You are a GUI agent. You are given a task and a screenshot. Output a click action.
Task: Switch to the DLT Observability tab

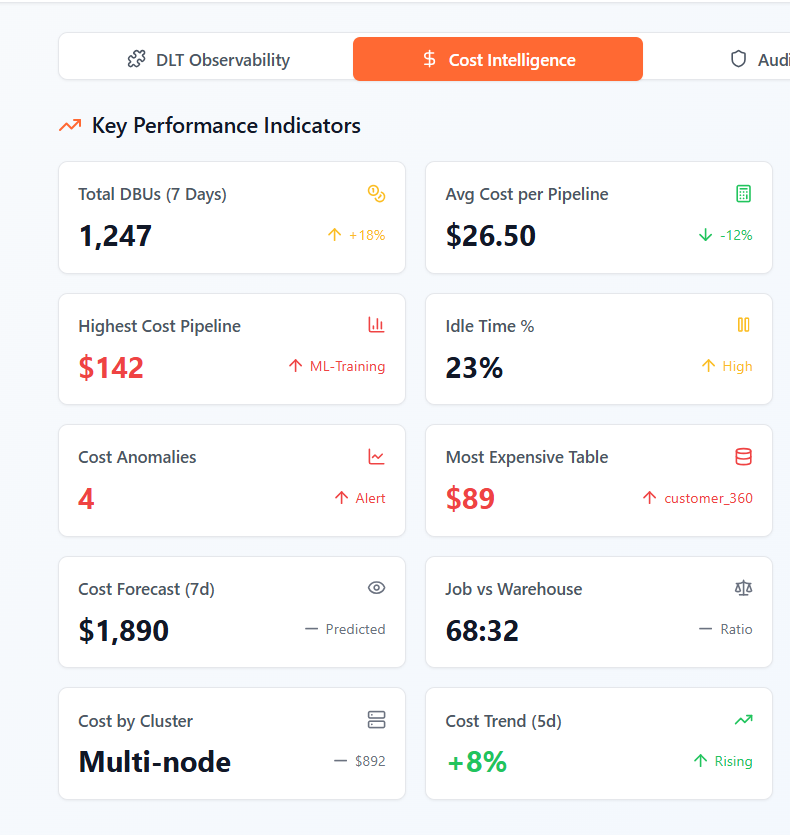click(207, 59)
